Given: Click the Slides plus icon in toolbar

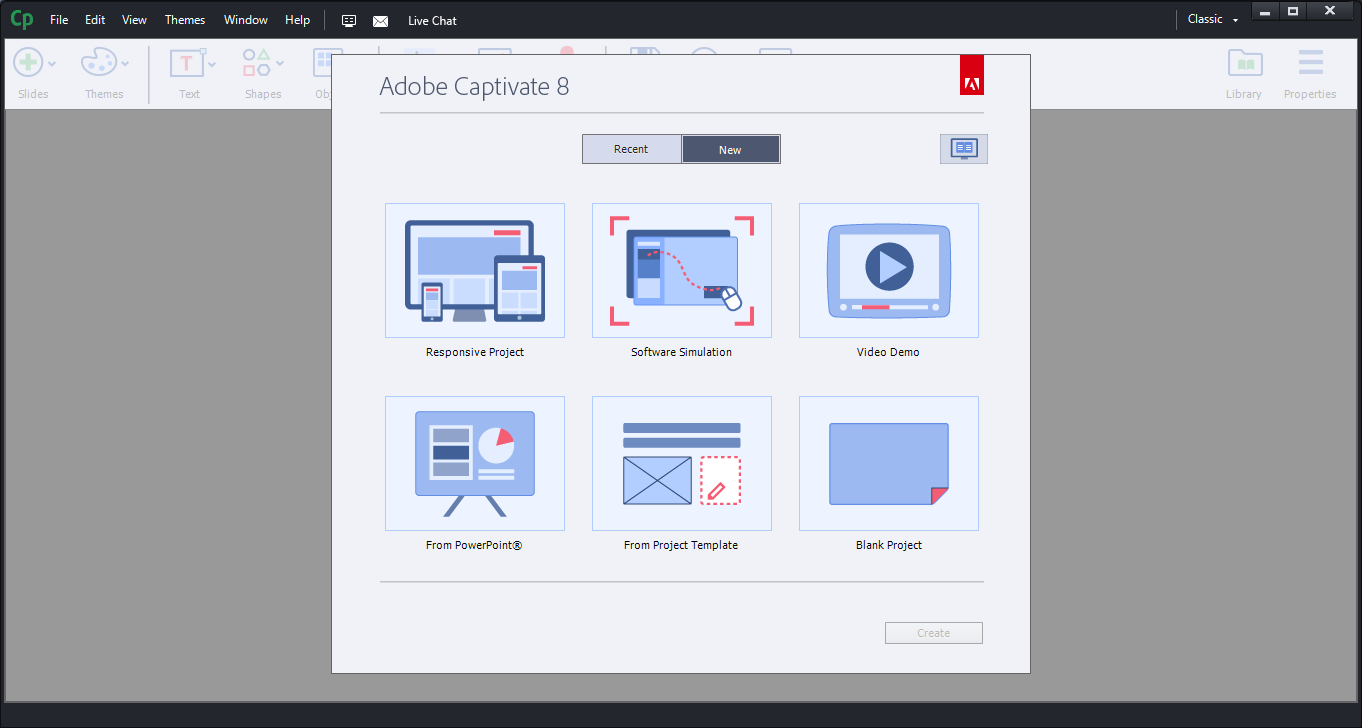Looking at the screenshot, I should pyautogui.click(x=27, y=63).
